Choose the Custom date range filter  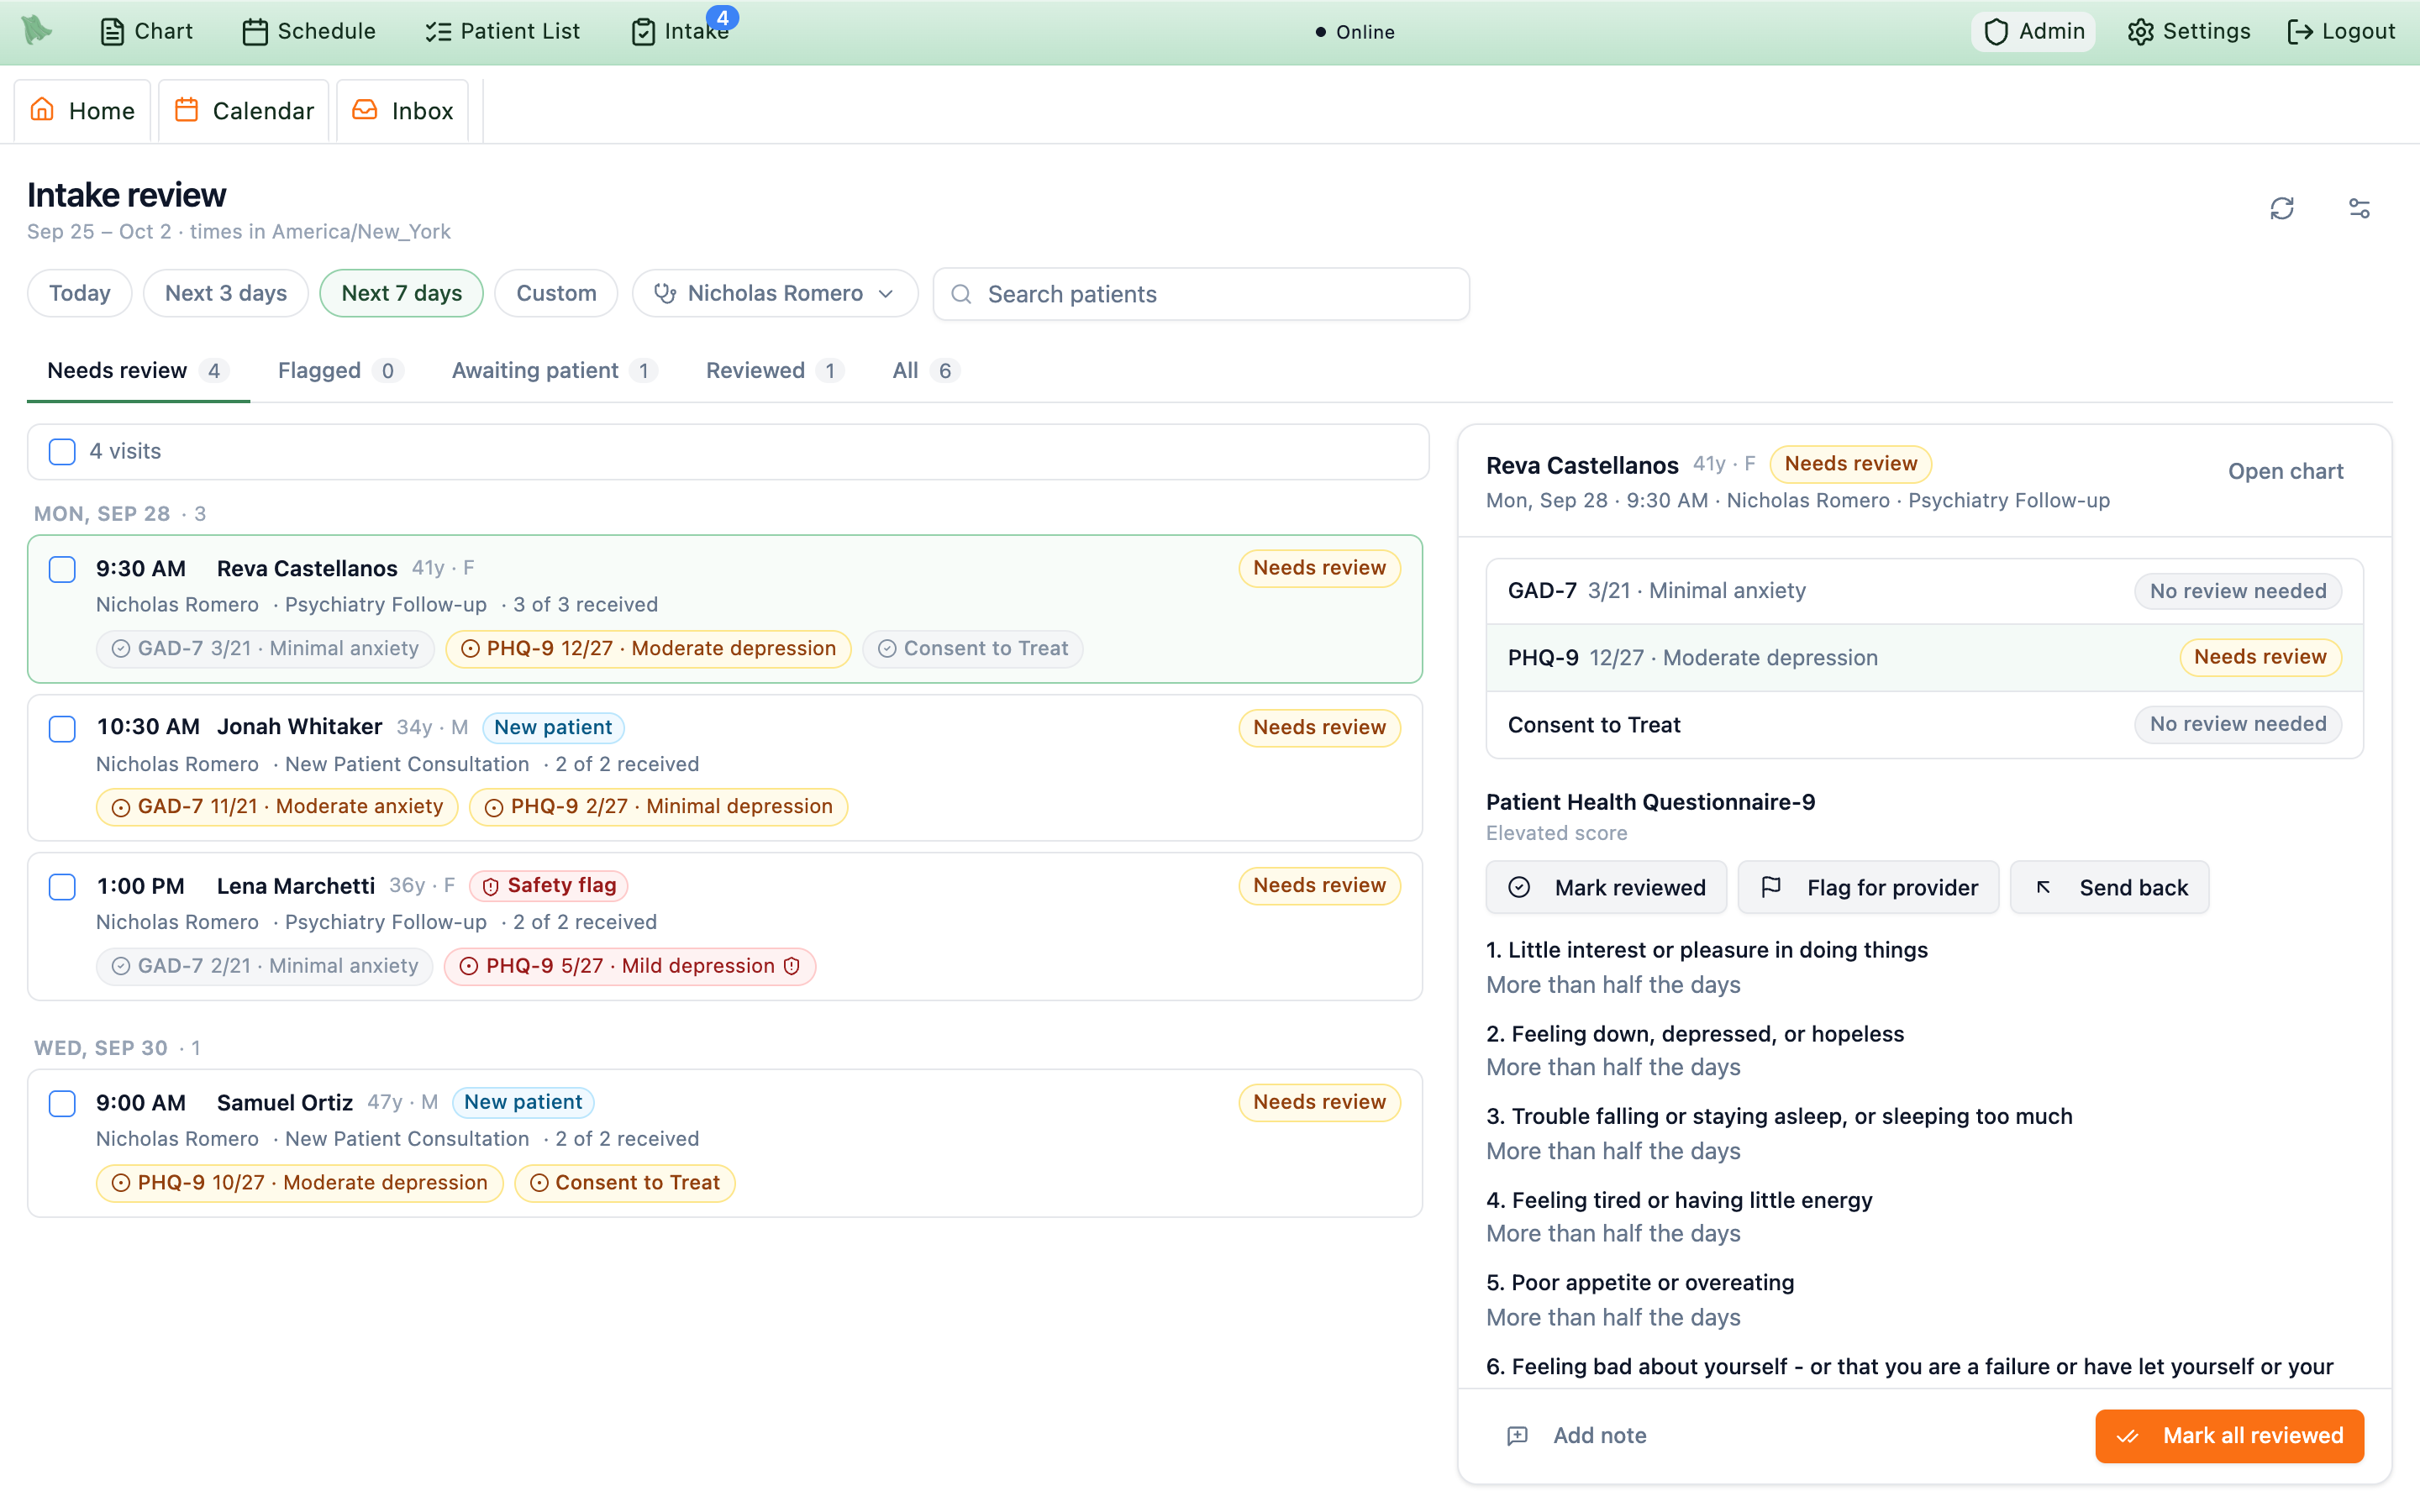[x=556, y=293]
